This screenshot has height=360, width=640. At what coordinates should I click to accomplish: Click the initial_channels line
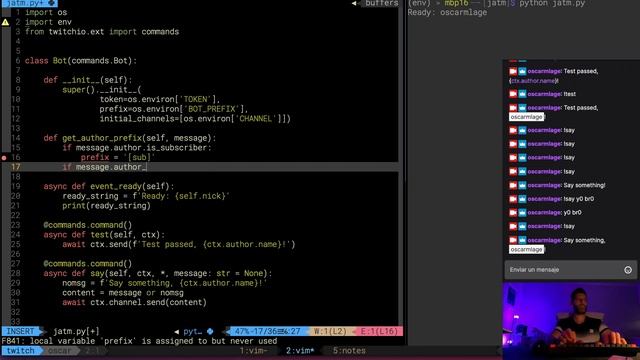pos(195,119)
